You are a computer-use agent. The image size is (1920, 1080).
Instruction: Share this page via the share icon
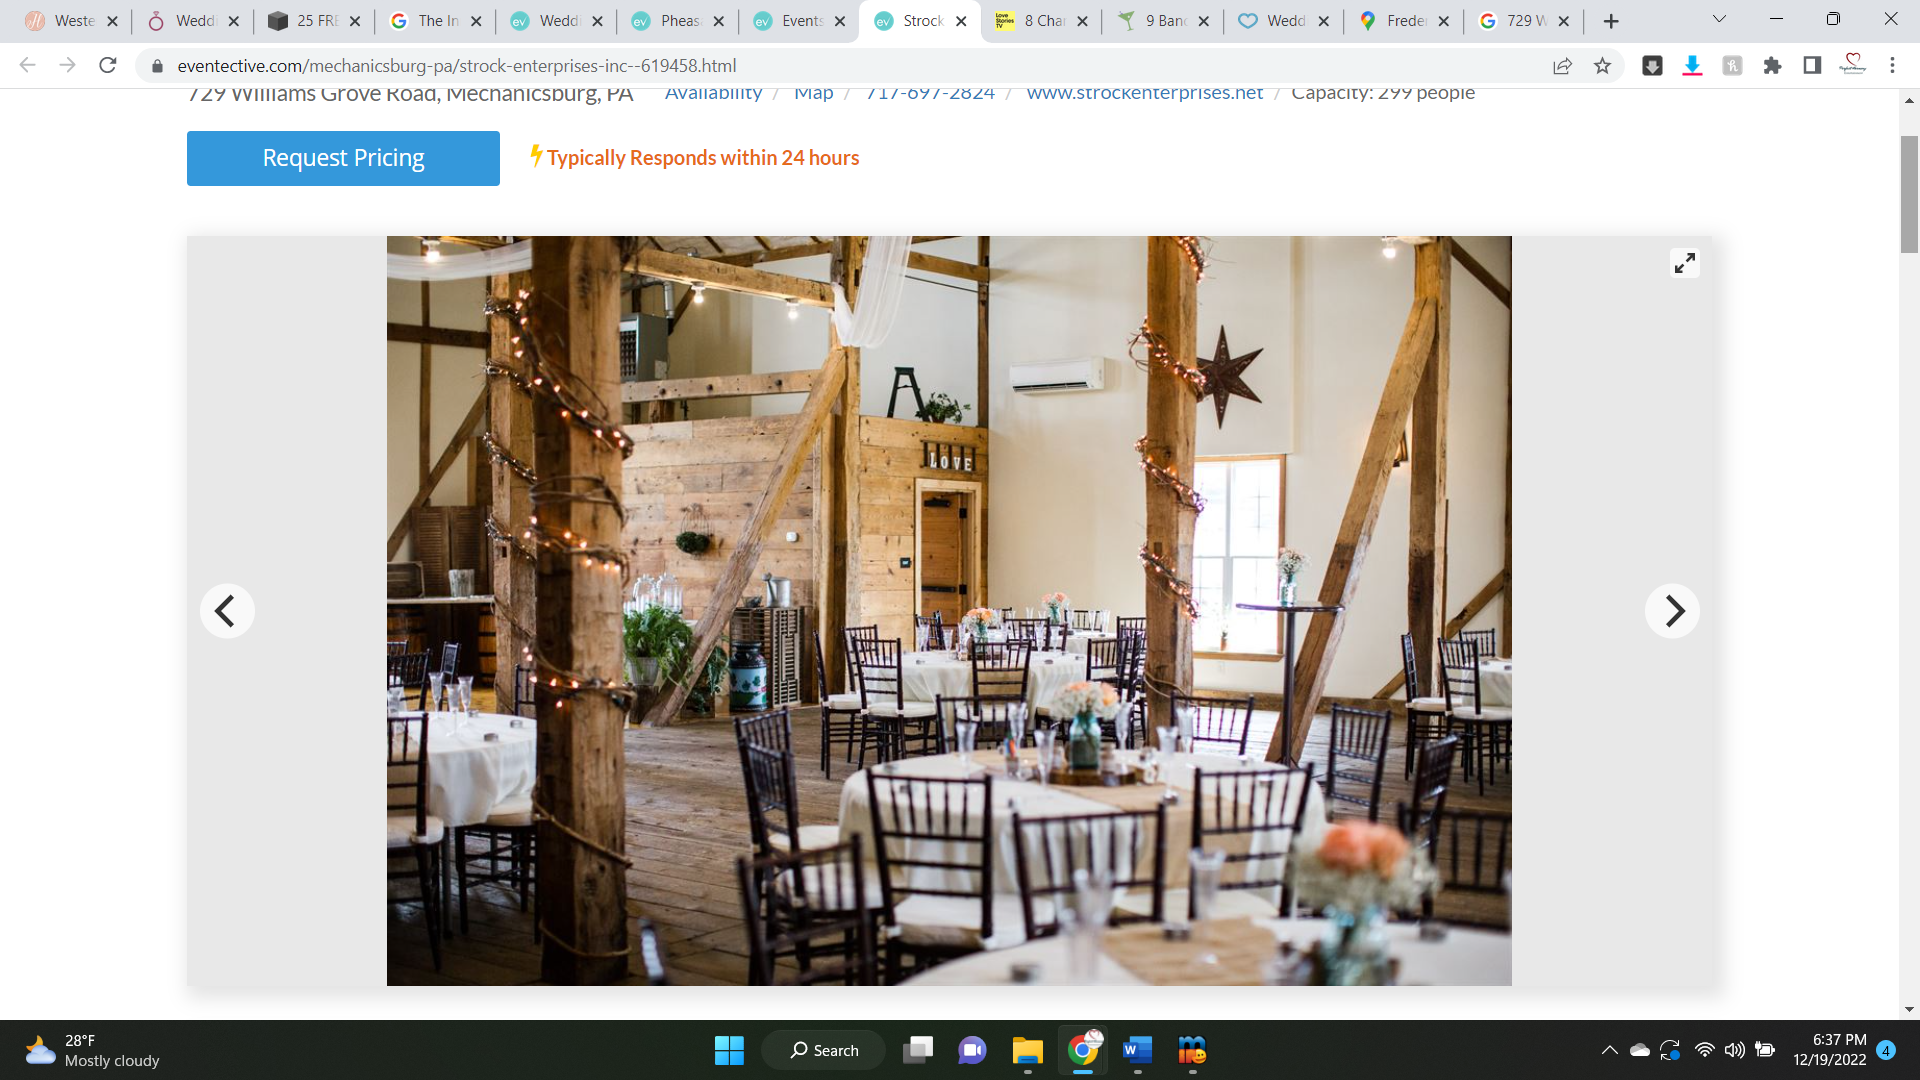pyautogui.click(x=1562, y=66)
